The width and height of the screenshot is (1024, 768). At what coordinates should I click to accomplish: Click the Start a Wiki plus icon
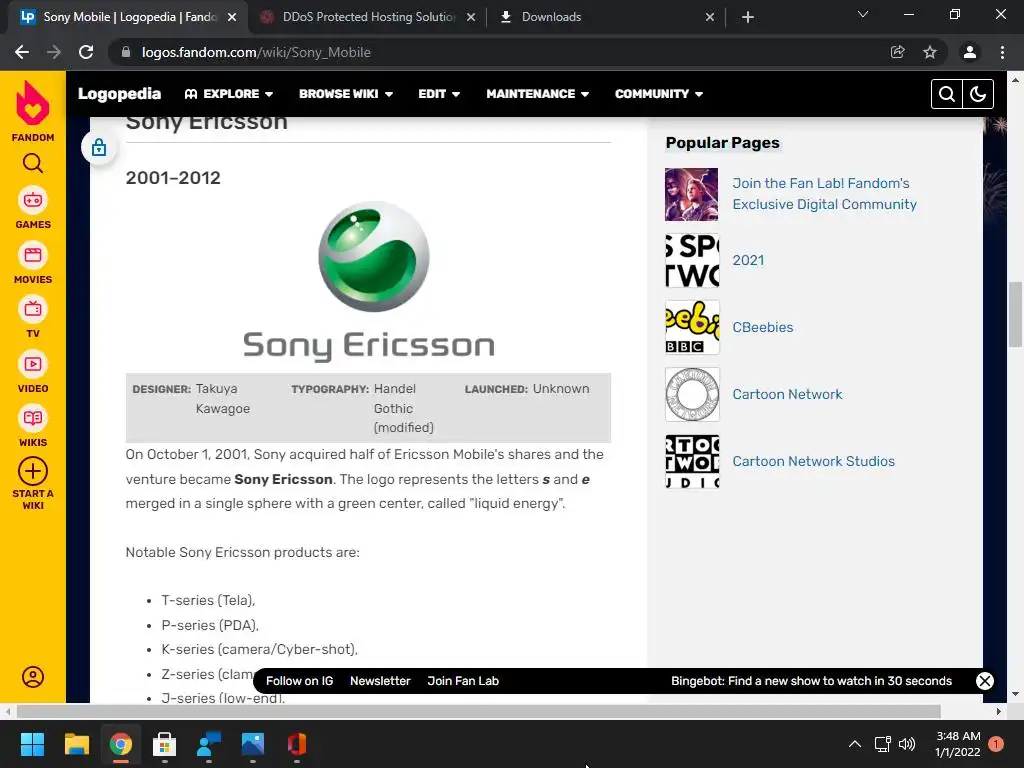[x=33, y=472]
